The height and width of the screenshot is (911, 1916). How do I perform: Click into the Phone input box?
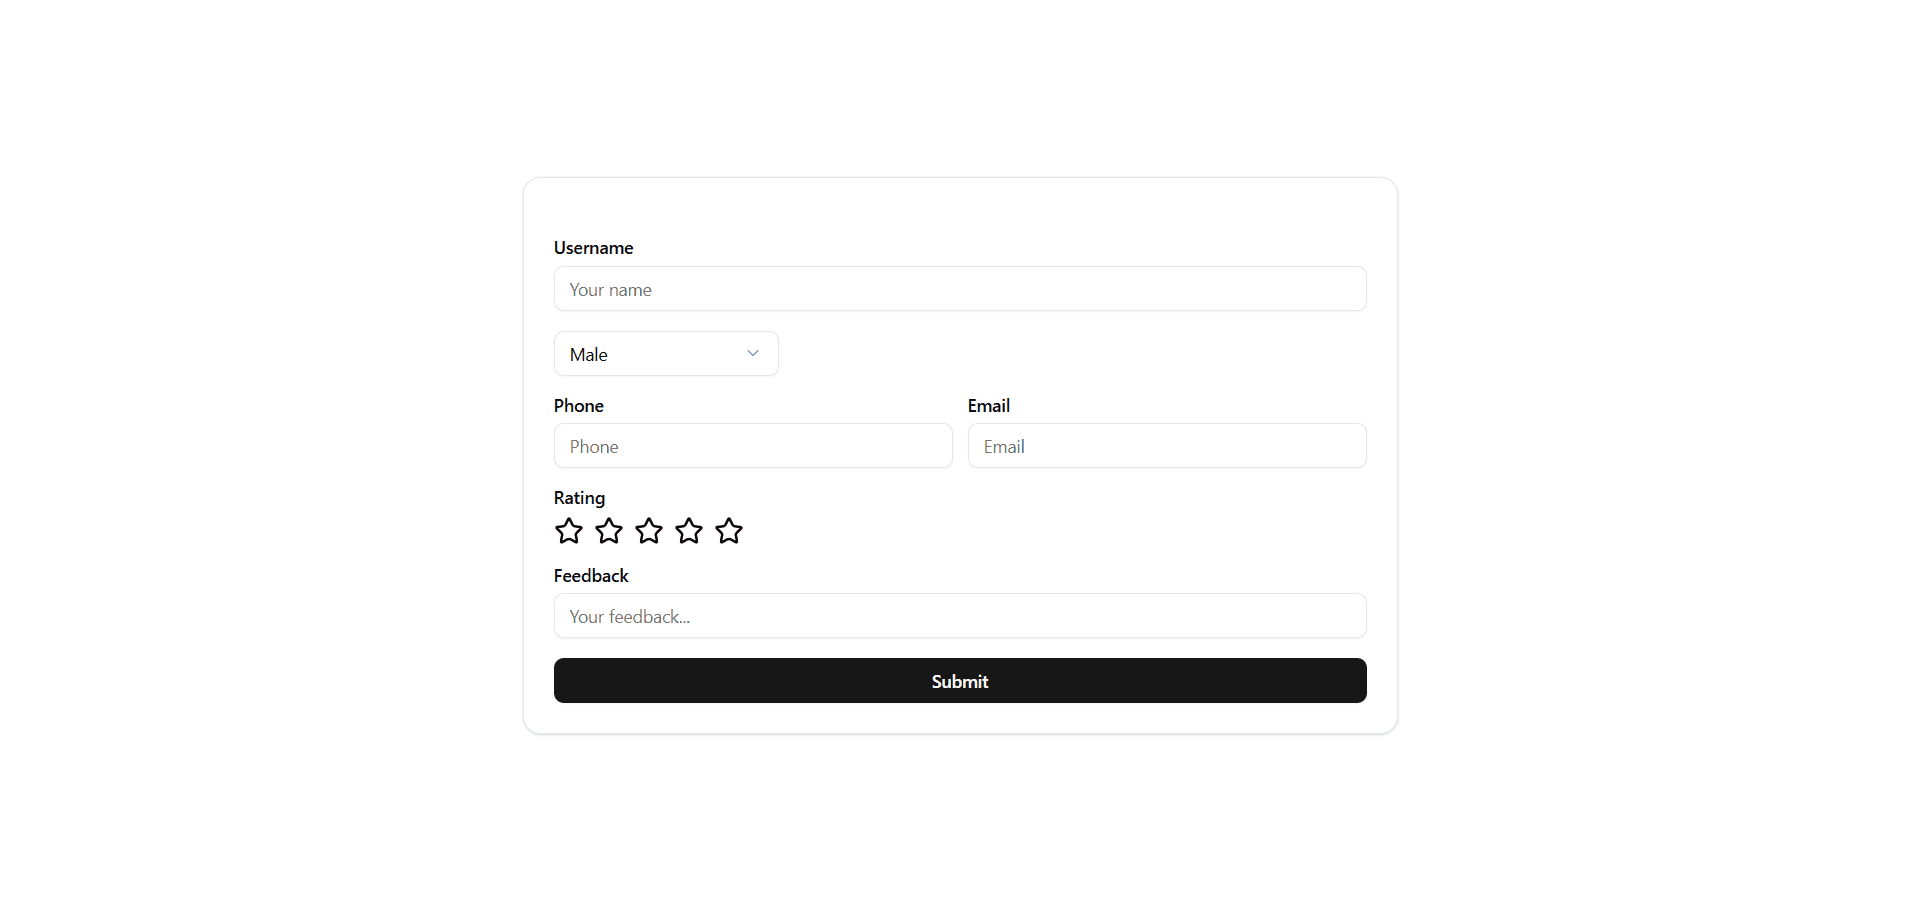[753, 446]
